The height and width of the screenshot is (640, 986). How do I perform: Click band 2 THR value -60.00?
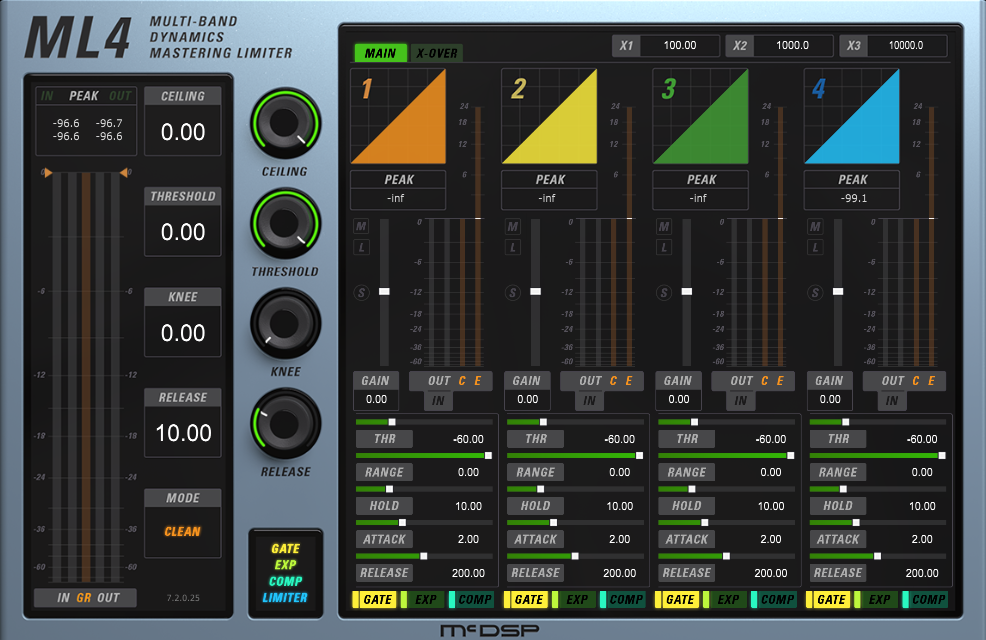619,439
